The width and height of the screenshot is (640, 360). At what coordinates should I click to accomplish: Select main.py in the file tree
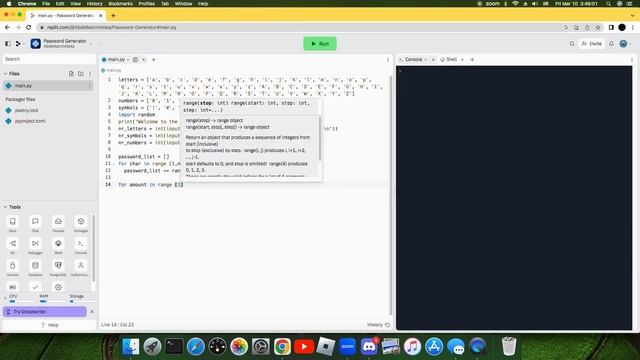[48, 86]
